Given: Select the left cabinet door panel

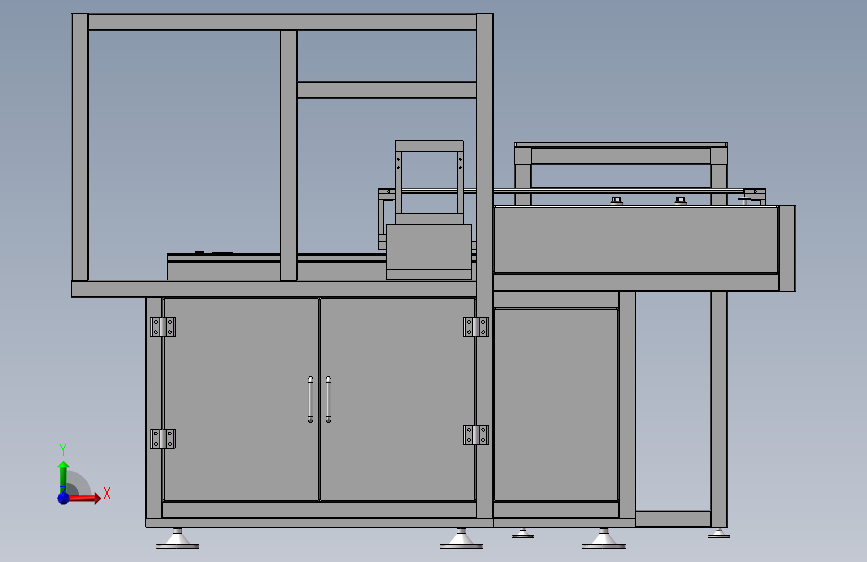Looking at the screenshot, I should pyautogui.click(x=241, y=399).
